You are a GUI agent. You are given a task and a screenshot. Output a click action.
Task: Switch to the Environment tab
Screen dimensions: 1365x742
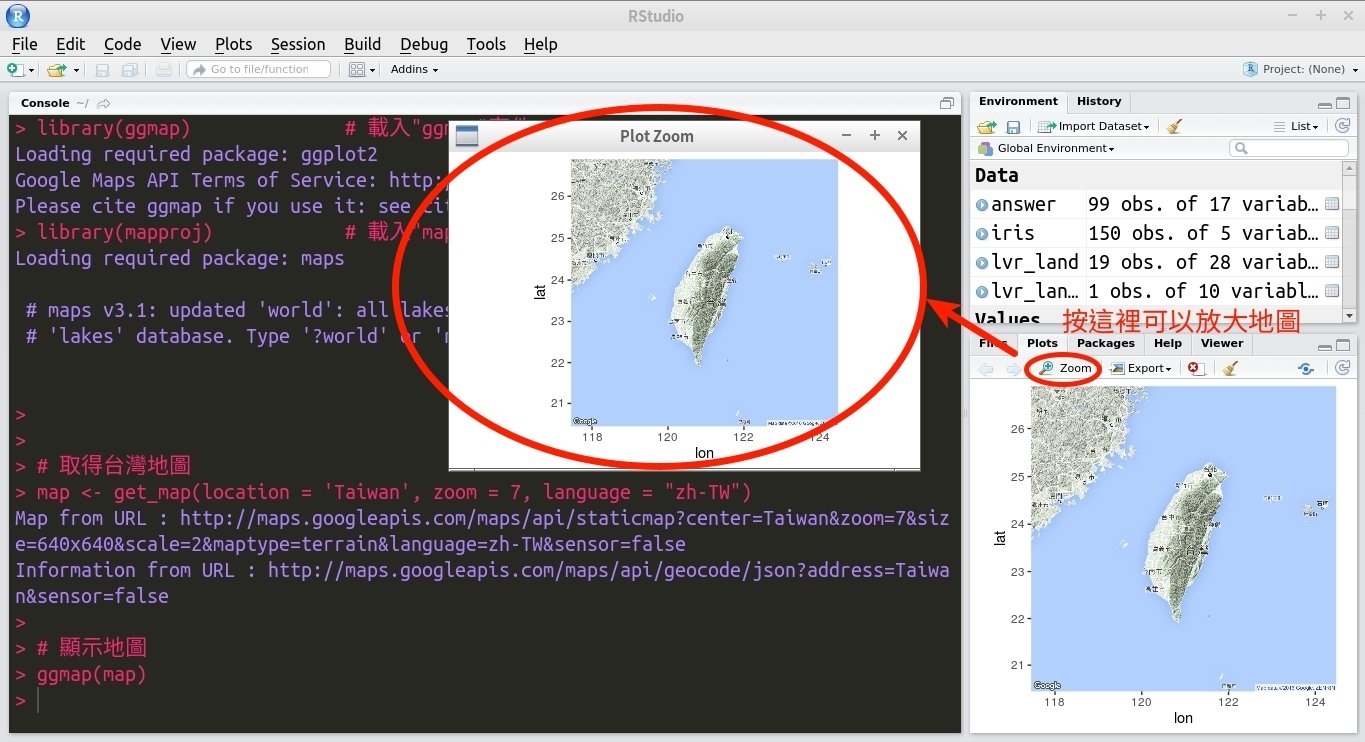point(1018,101)
